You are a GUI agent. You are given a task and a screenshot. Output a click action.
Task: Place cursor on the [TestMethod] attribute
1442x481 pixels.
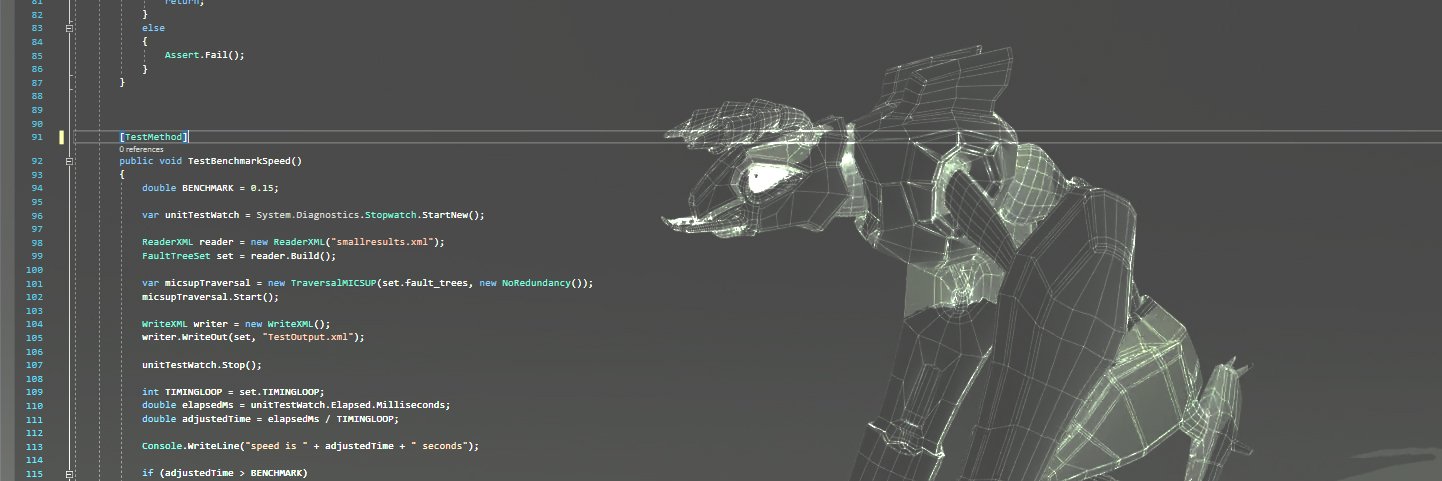click(154, 137)
